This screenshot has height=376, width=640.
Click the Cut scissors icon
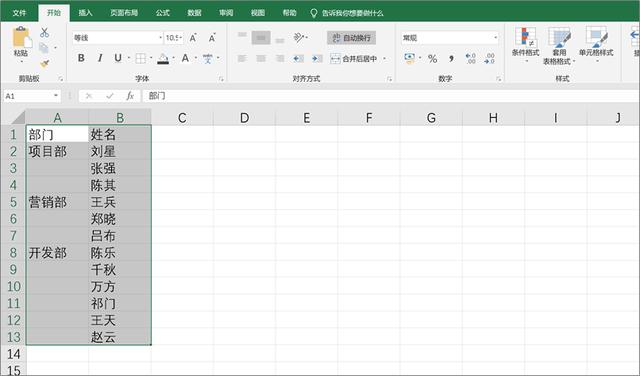pyautogui.click(x=44, y=33)
